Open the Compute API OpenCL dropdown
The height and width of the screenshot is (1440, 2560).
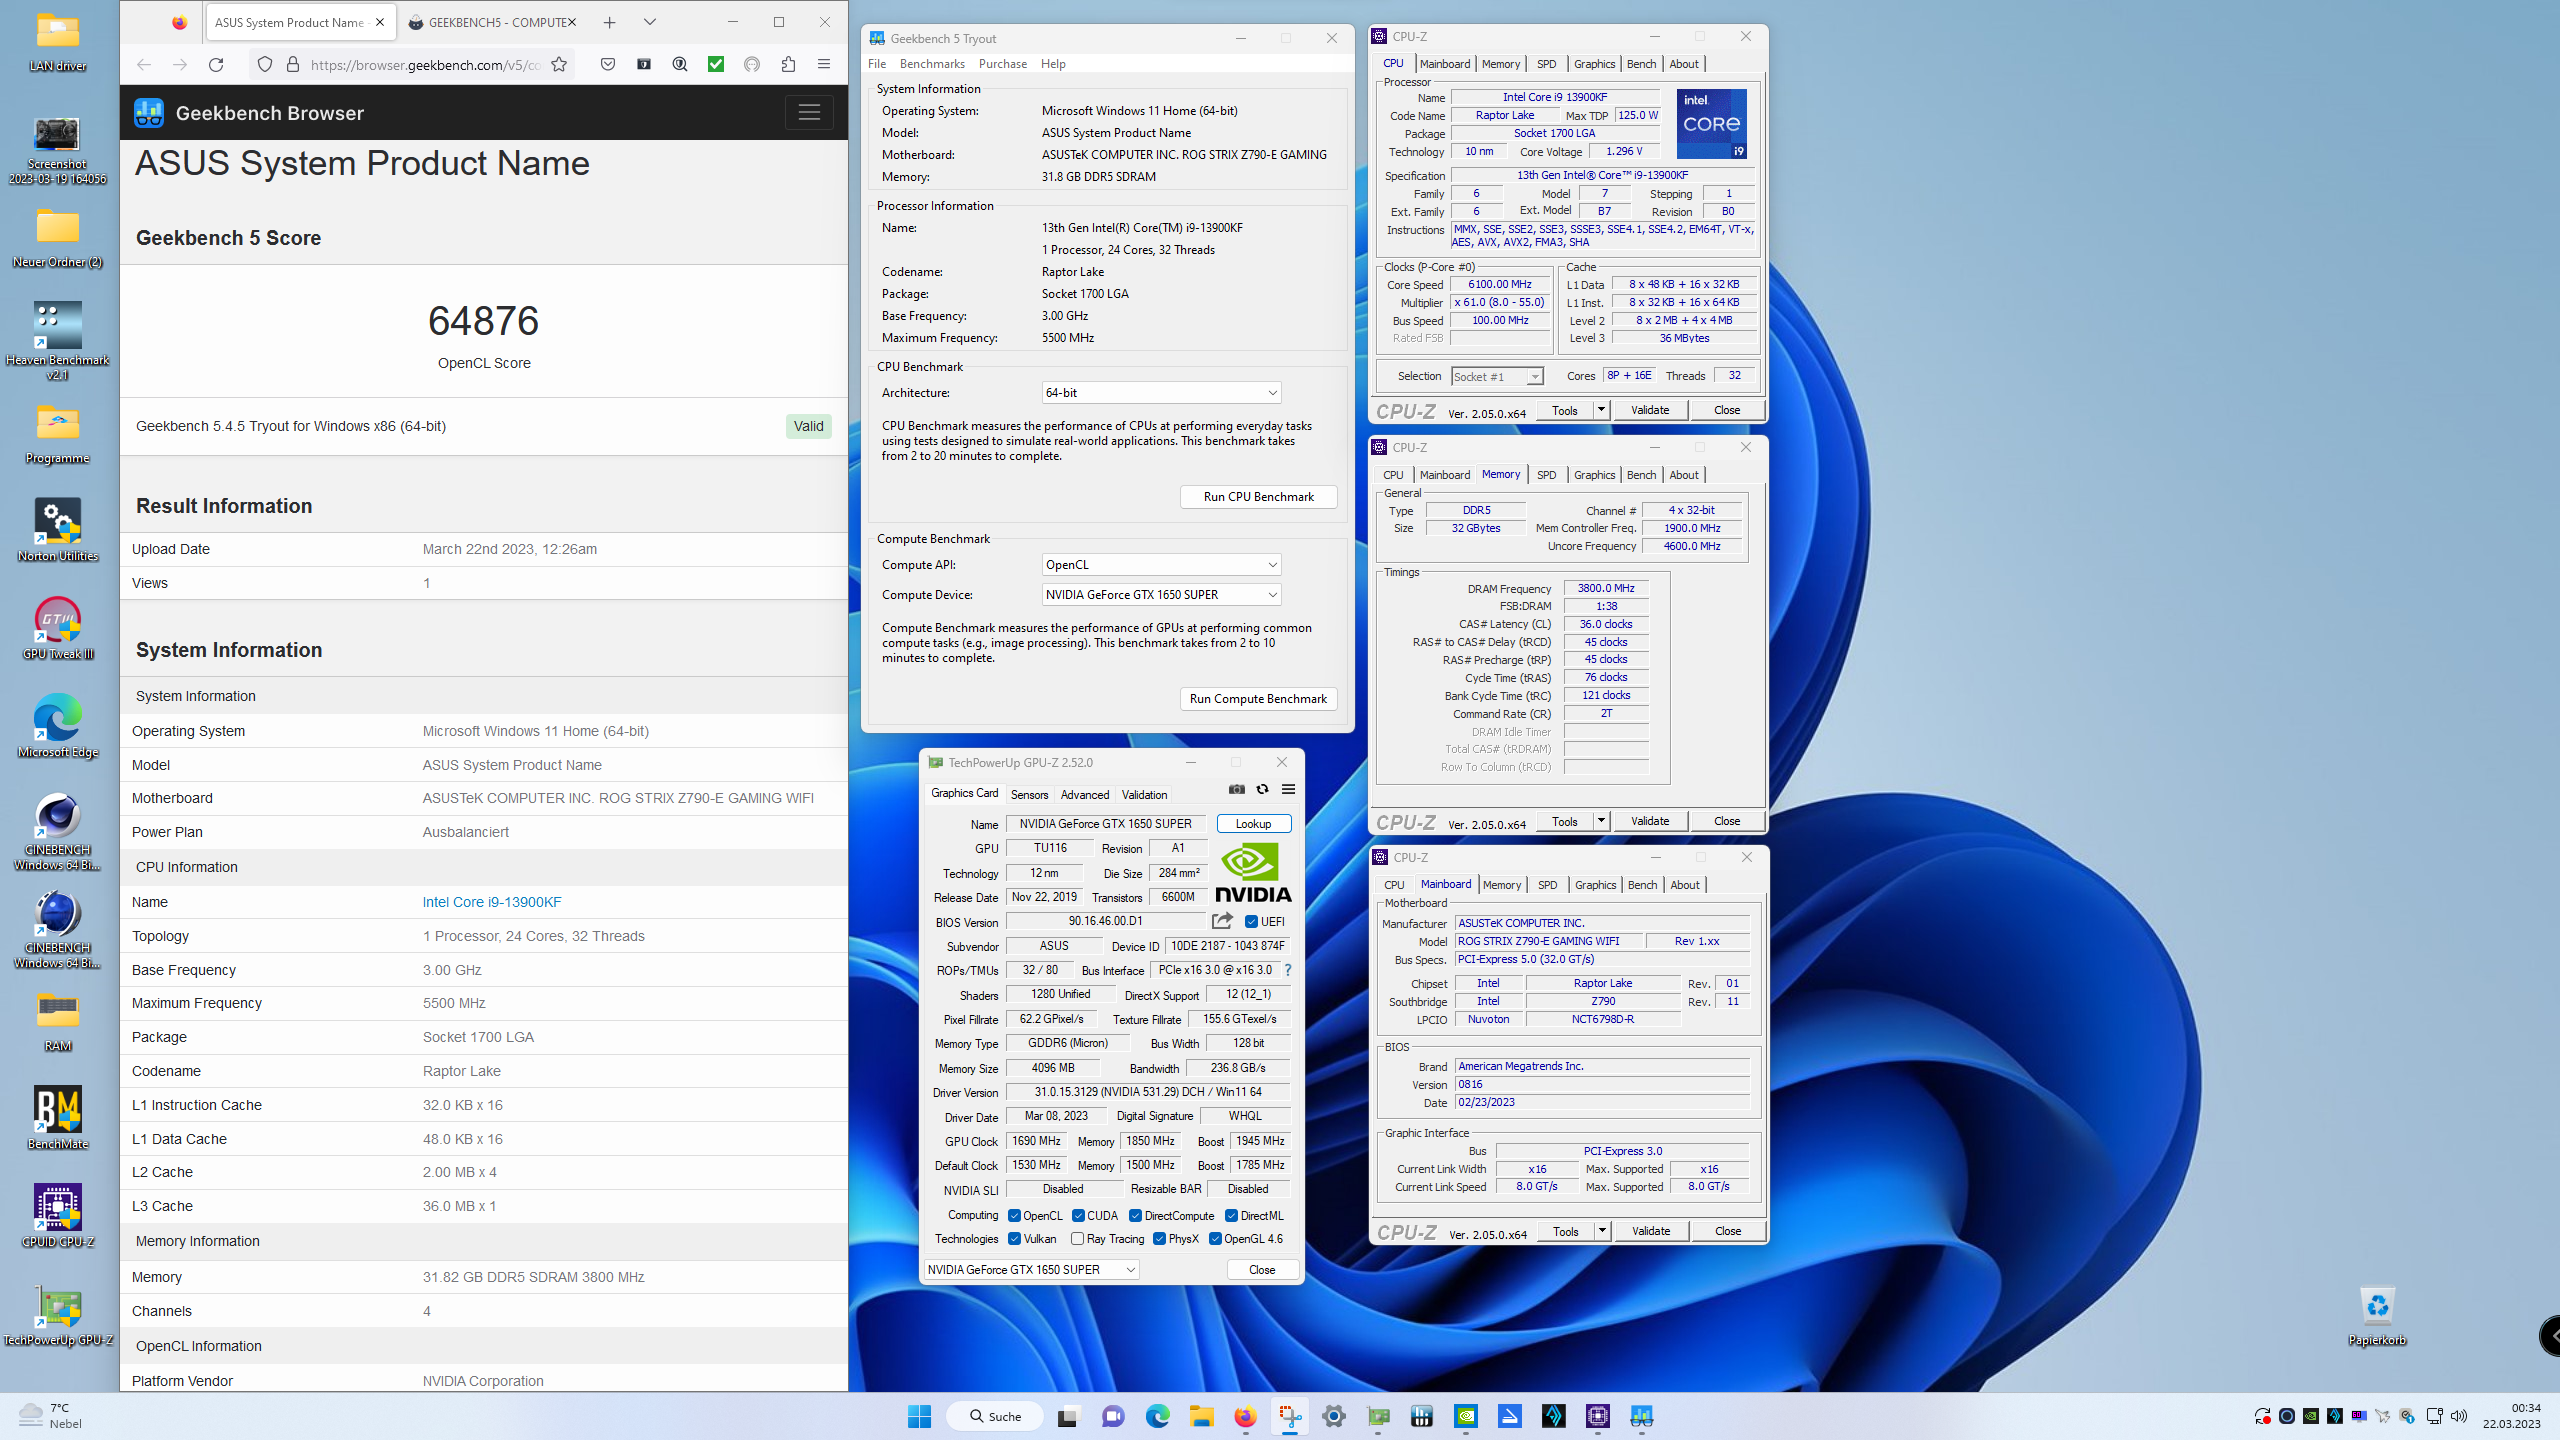coord(1161,564)
